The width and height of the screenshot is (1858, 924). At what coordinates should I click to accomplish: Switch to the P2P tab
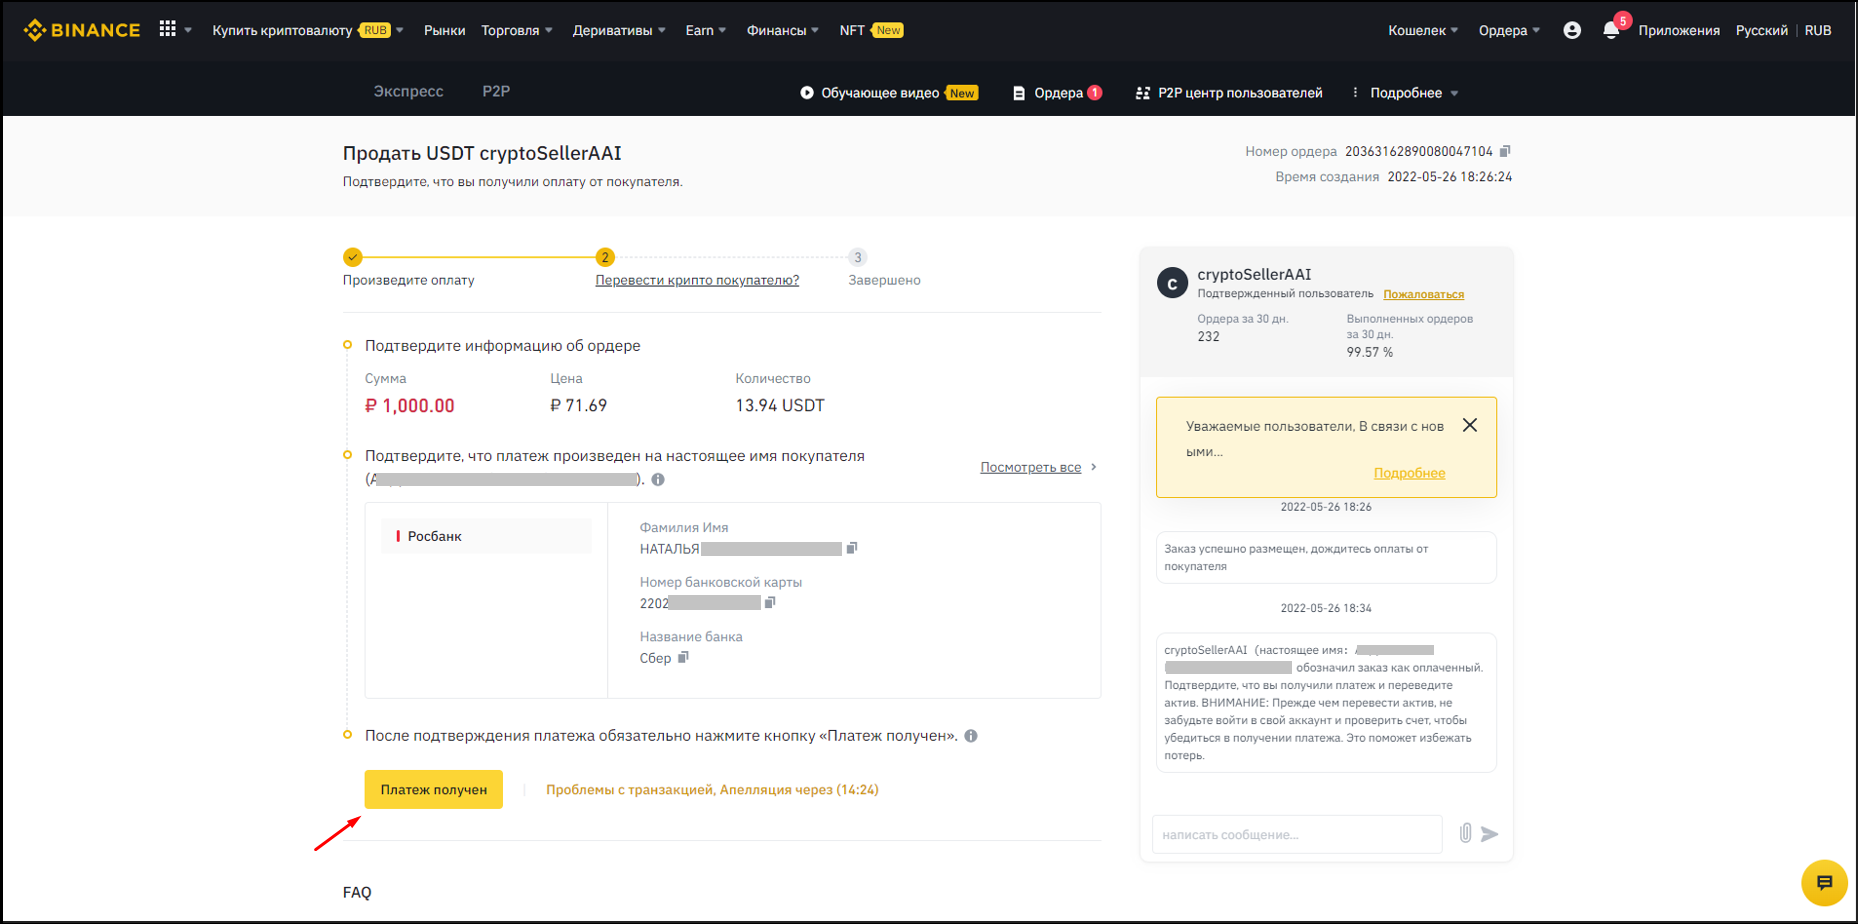(x=496, y=91)
